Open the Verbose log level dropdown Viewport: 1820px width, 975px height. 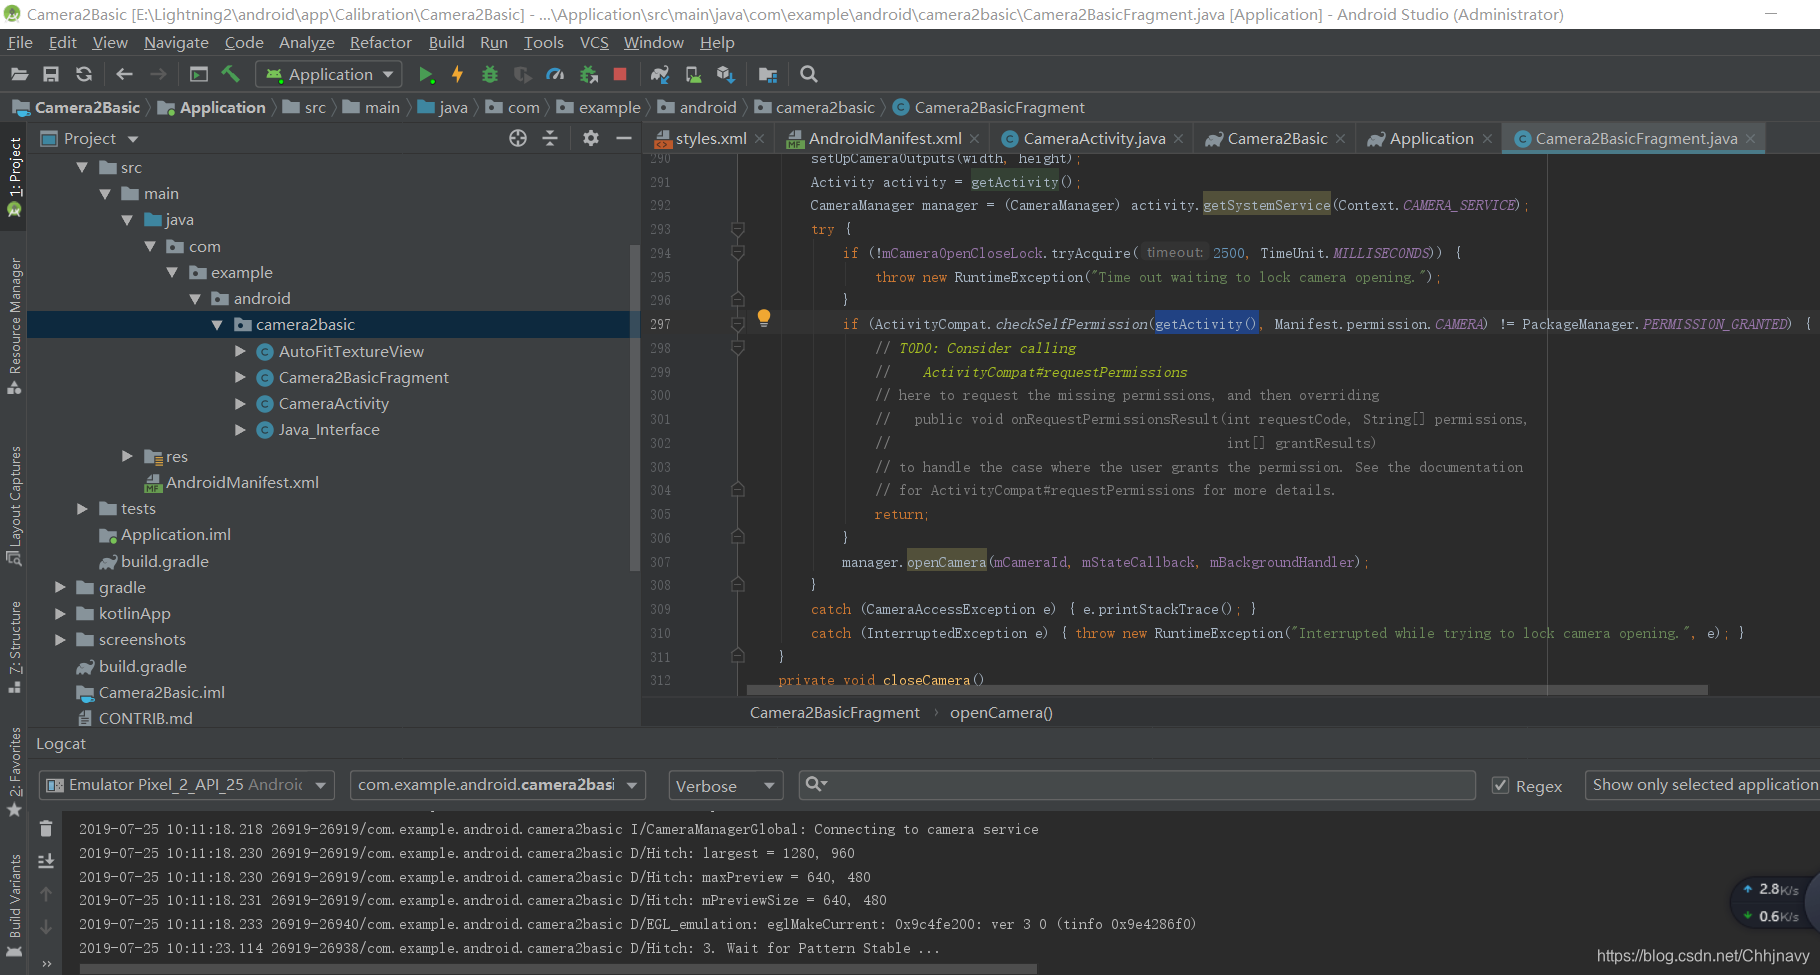[x=725, y=786]
